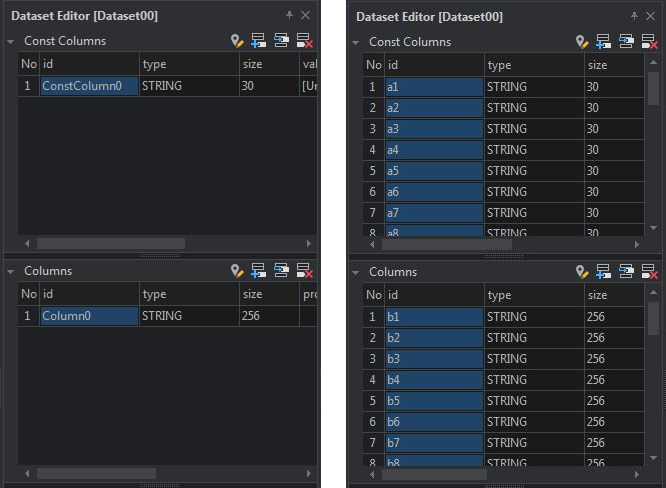Click insert column icon above the Column0 row
Image resolution: width=666 pixels, height=488 pixels.
[x=282, y=271]
